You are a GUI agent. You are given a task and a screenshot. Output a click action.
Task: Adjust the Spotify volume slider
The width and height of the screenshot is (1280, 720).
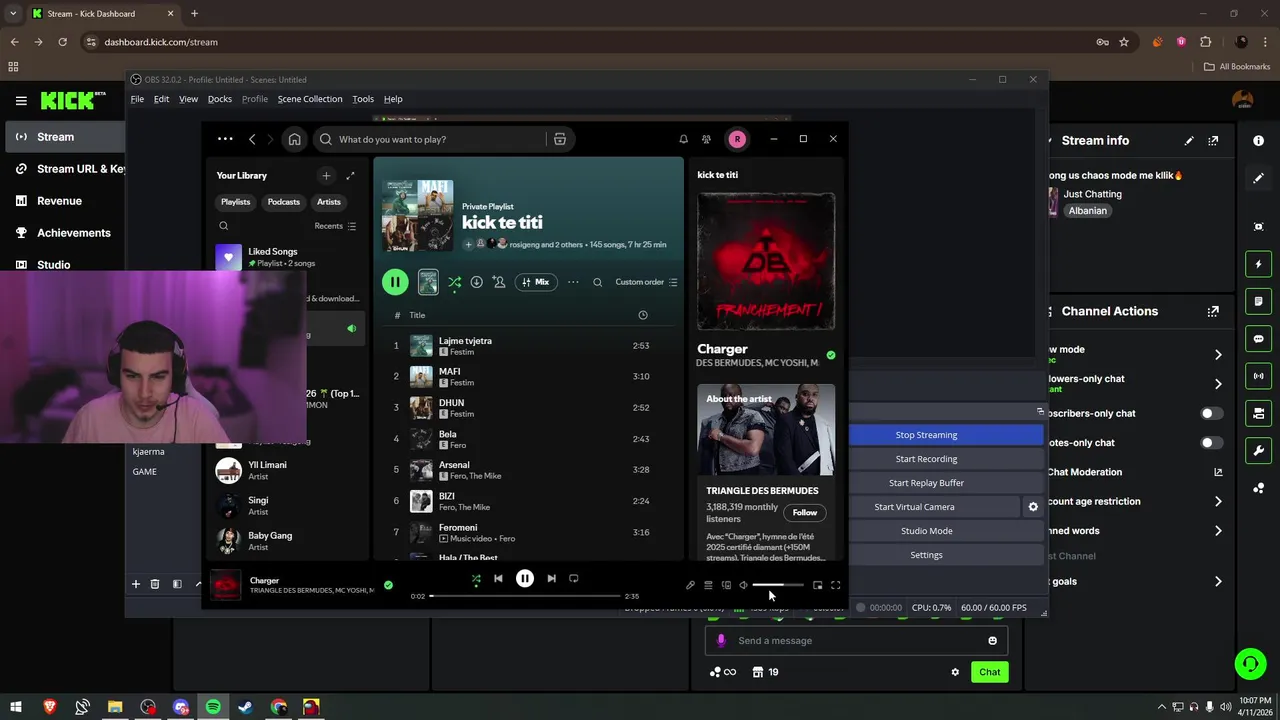(777, 585)
